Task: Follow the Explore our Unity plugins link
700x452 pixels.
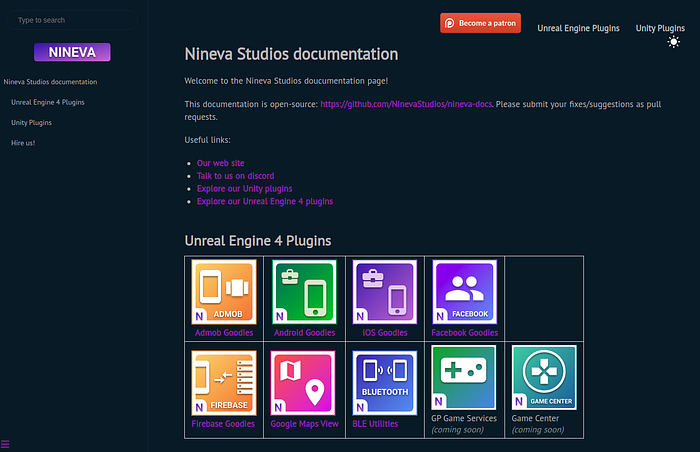Action: pyautogui.click(x=245, y=188)
